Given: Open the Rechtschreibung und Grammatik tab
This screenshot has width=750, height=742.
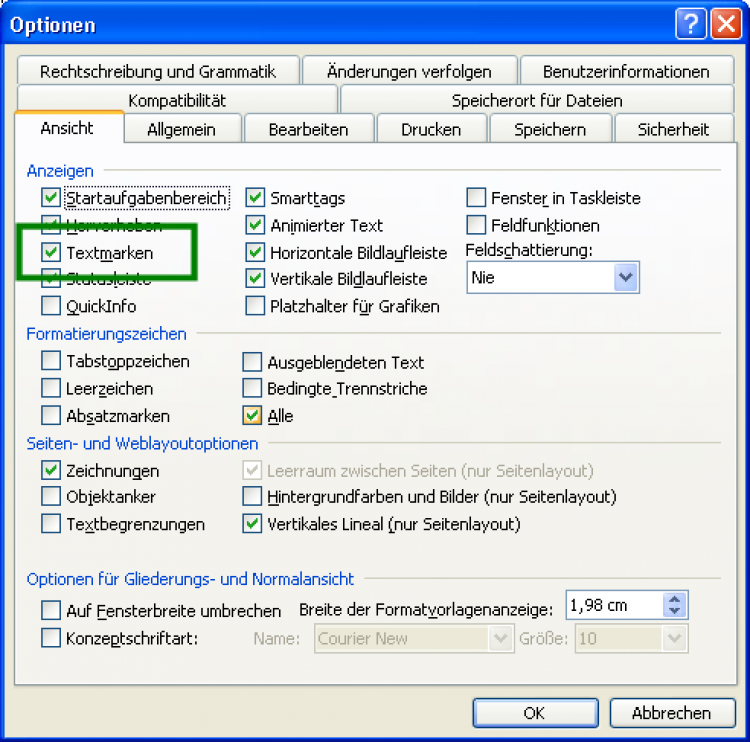Looking at the screenshot, I should pyautogui.click(x=158, y=72).
